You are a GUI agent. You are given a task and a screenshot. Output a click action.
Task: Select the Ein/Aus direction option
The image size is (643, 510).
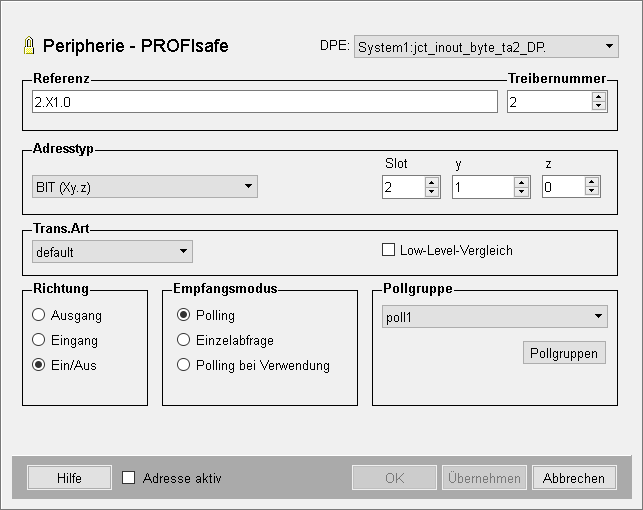pyautogui.click(x=39, y=365)
